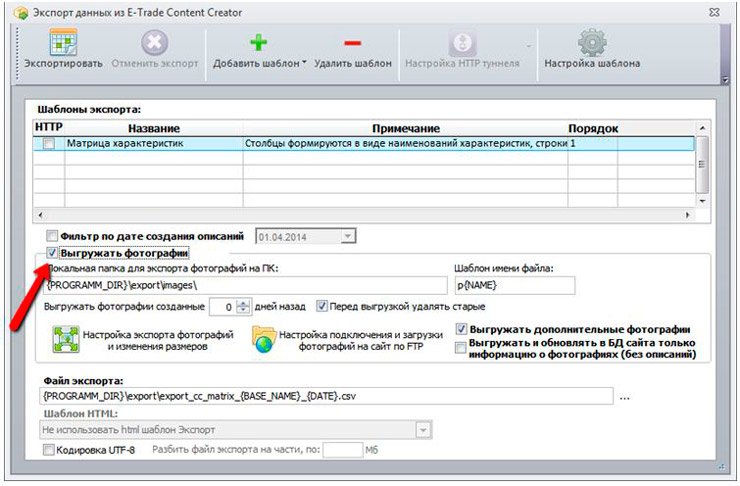Open the gear Настройка шаблона icon
Screen dimensions: 740x486
[x=592, y=42]
